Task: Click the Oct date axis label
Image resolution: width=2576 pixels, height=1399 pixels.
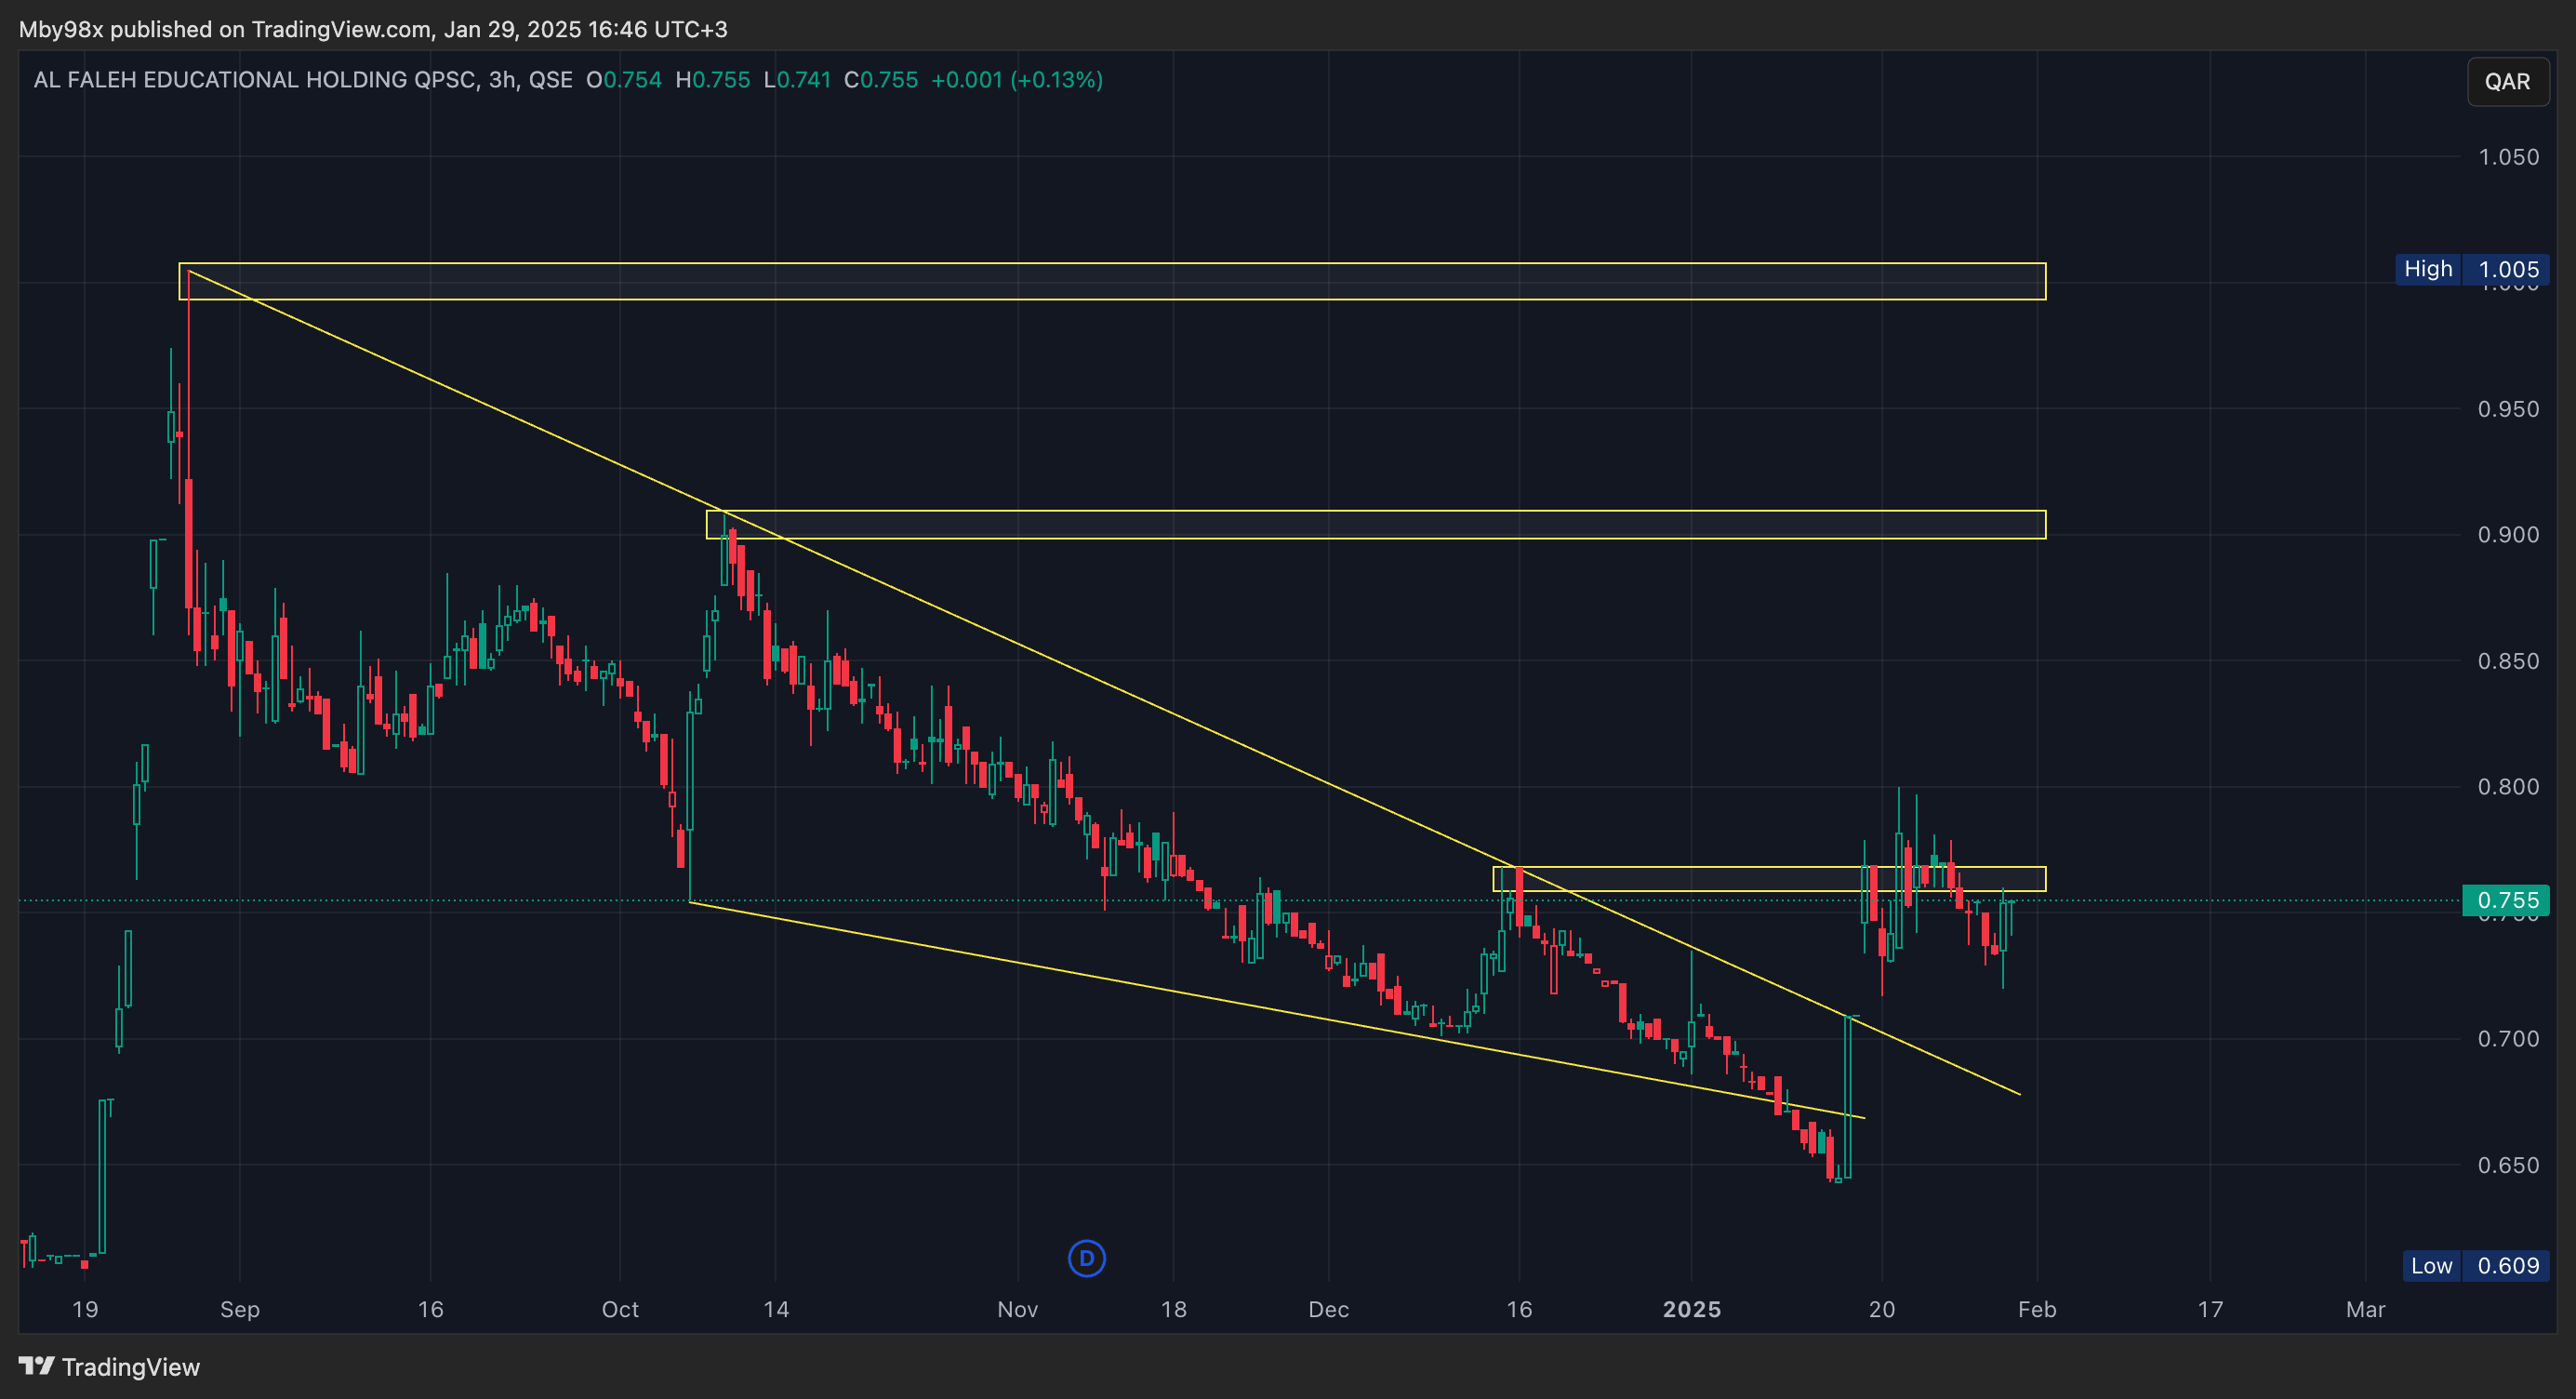Action: coord(620,1309)
